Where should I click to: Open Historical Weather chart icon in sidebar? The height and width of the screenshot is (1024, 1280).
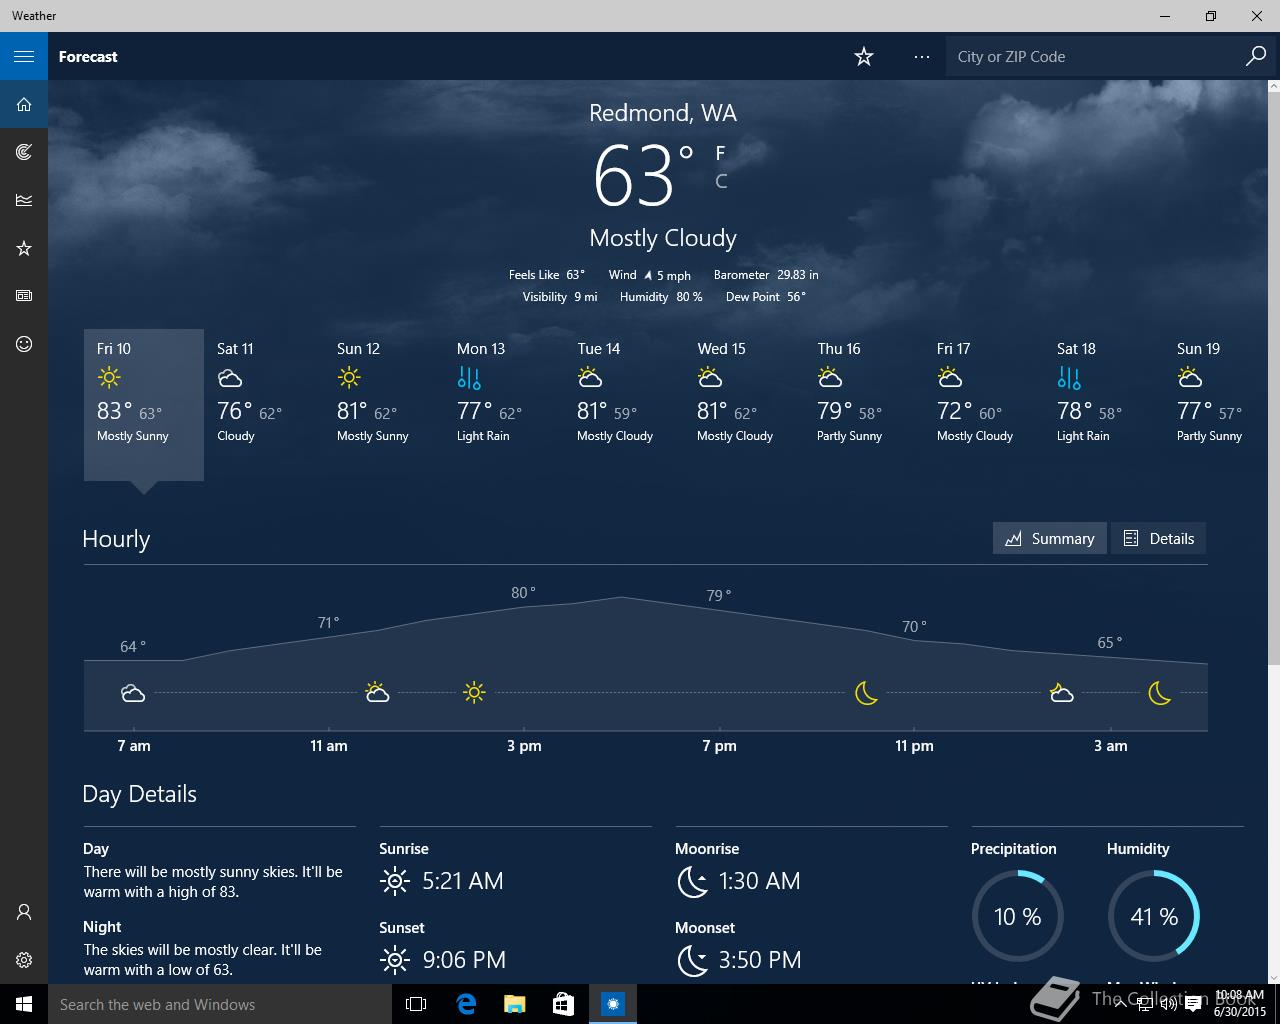click(24, 200)
